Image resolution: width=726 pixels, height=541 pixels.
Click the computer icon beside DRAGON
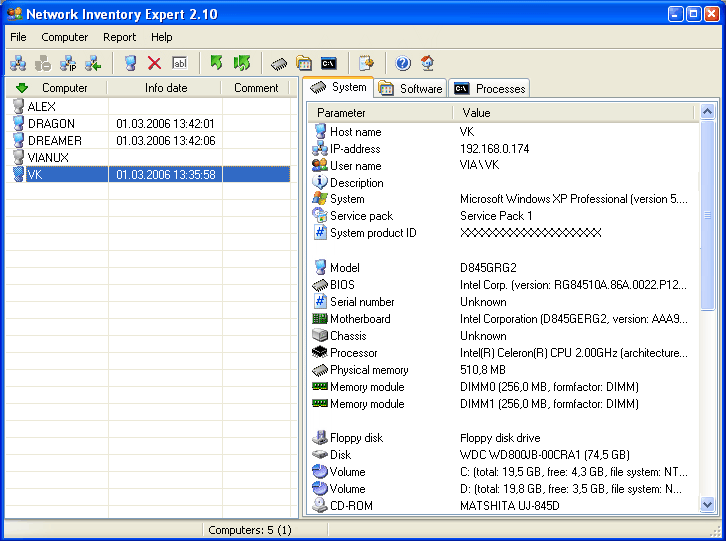point(19,123)
